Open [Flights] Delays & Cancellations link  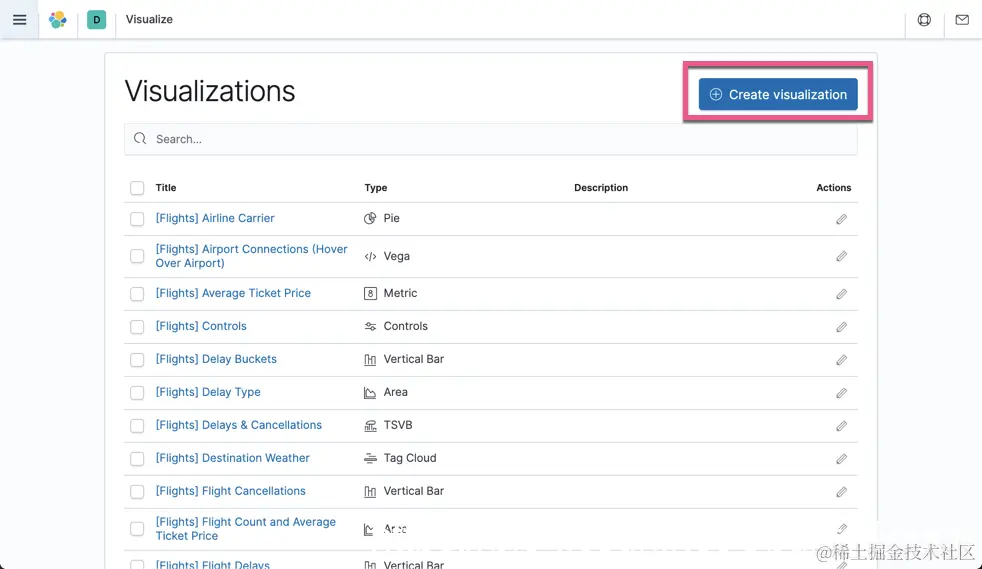[x=239, y=425]
